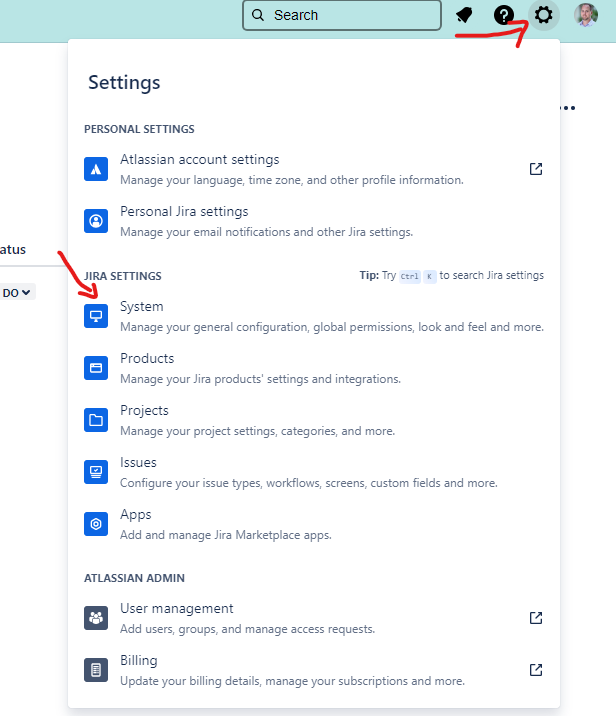Open the three-dot more menu behind panel
This screenshot has height=716, width=616.
click(x=568, y=108)
